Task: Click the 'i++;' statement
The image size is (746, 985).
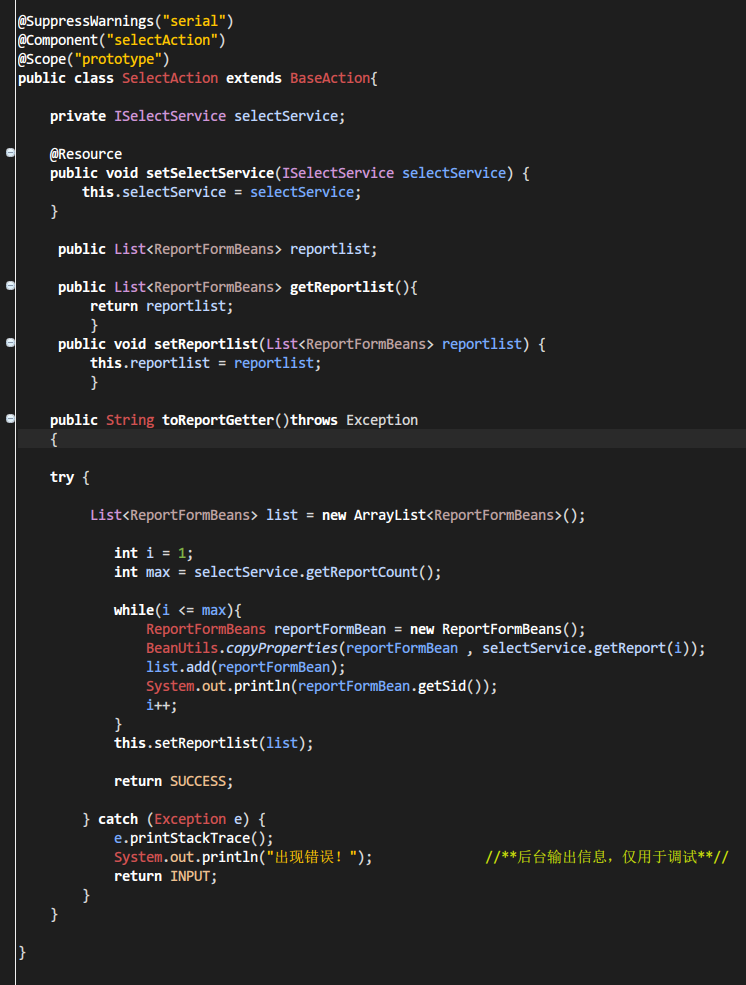Action: [161, 705]
